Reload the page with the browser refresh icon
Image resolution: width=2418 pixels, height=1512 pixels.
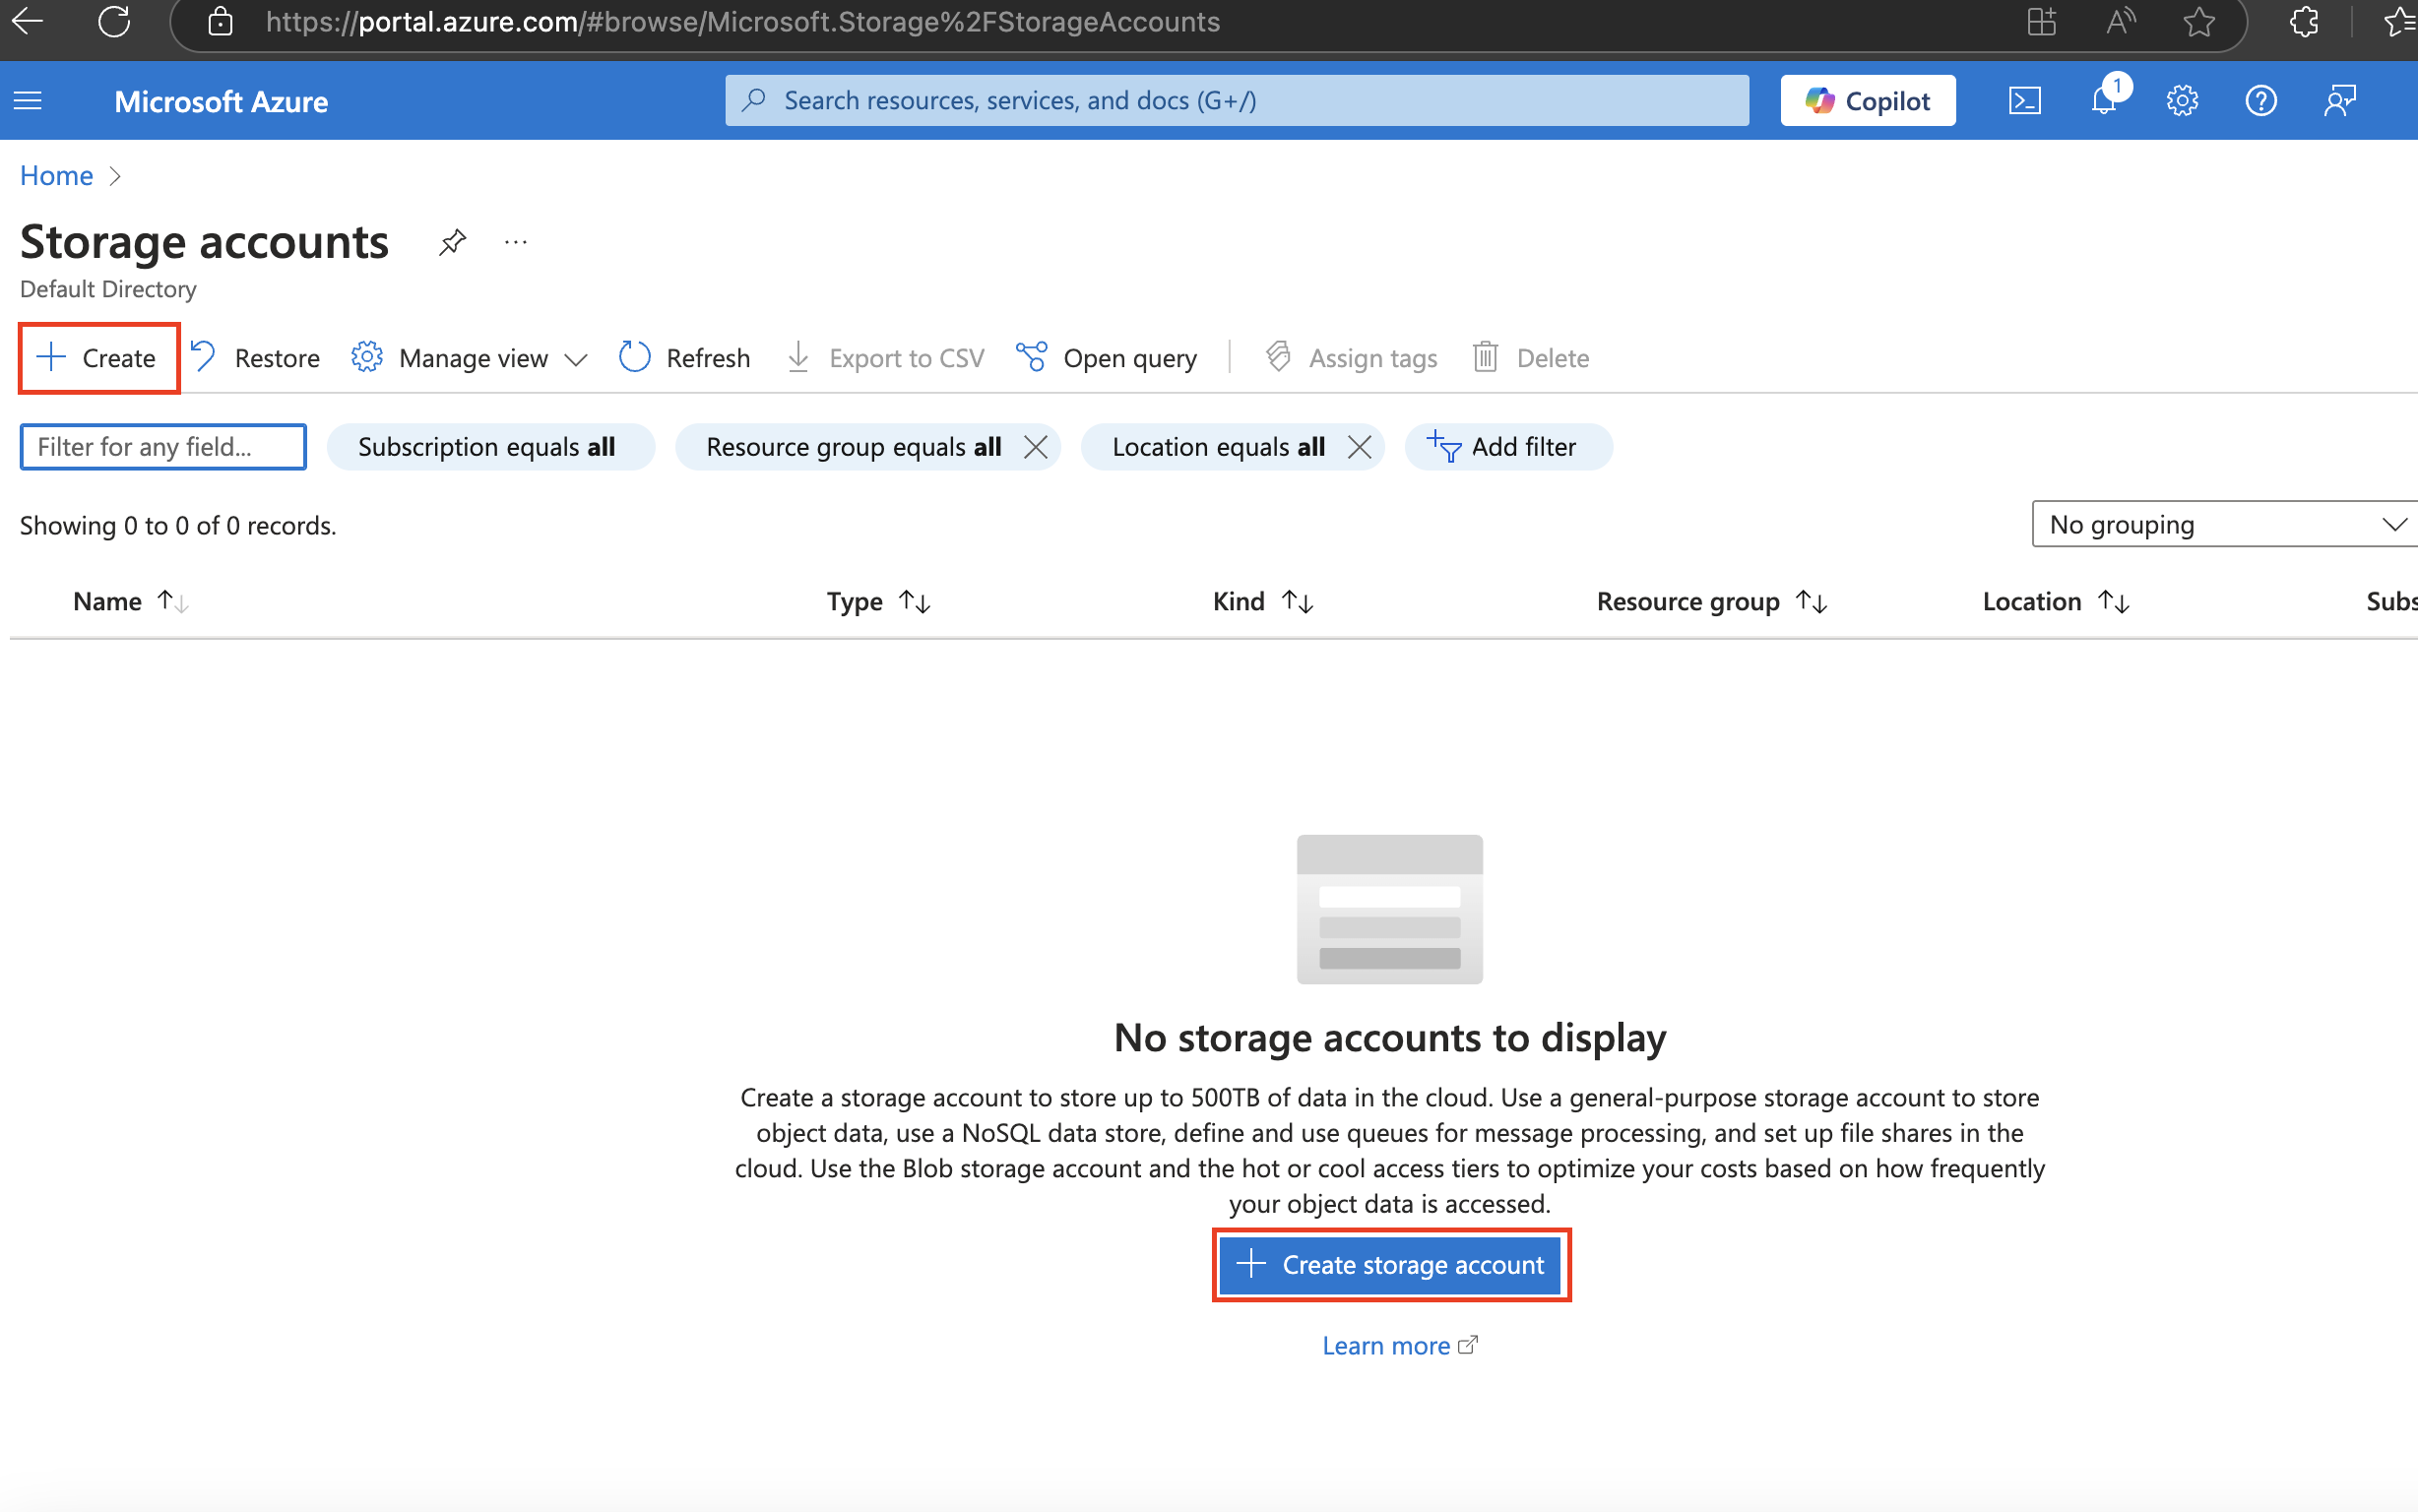(114, 21)
